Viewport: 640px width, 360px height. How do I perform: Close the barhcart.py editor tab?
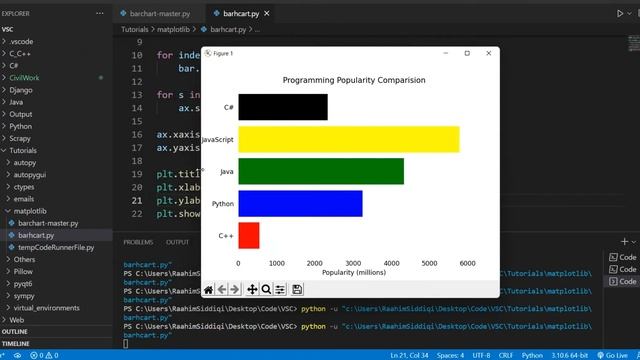[267, 13]
